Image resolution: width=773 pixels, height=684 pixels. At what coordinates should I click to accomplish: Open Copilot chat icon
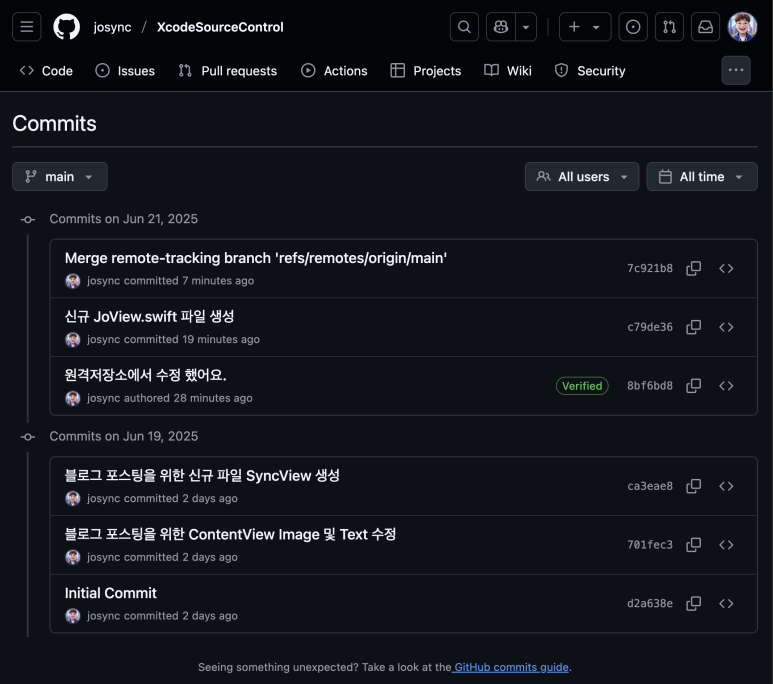501,27
